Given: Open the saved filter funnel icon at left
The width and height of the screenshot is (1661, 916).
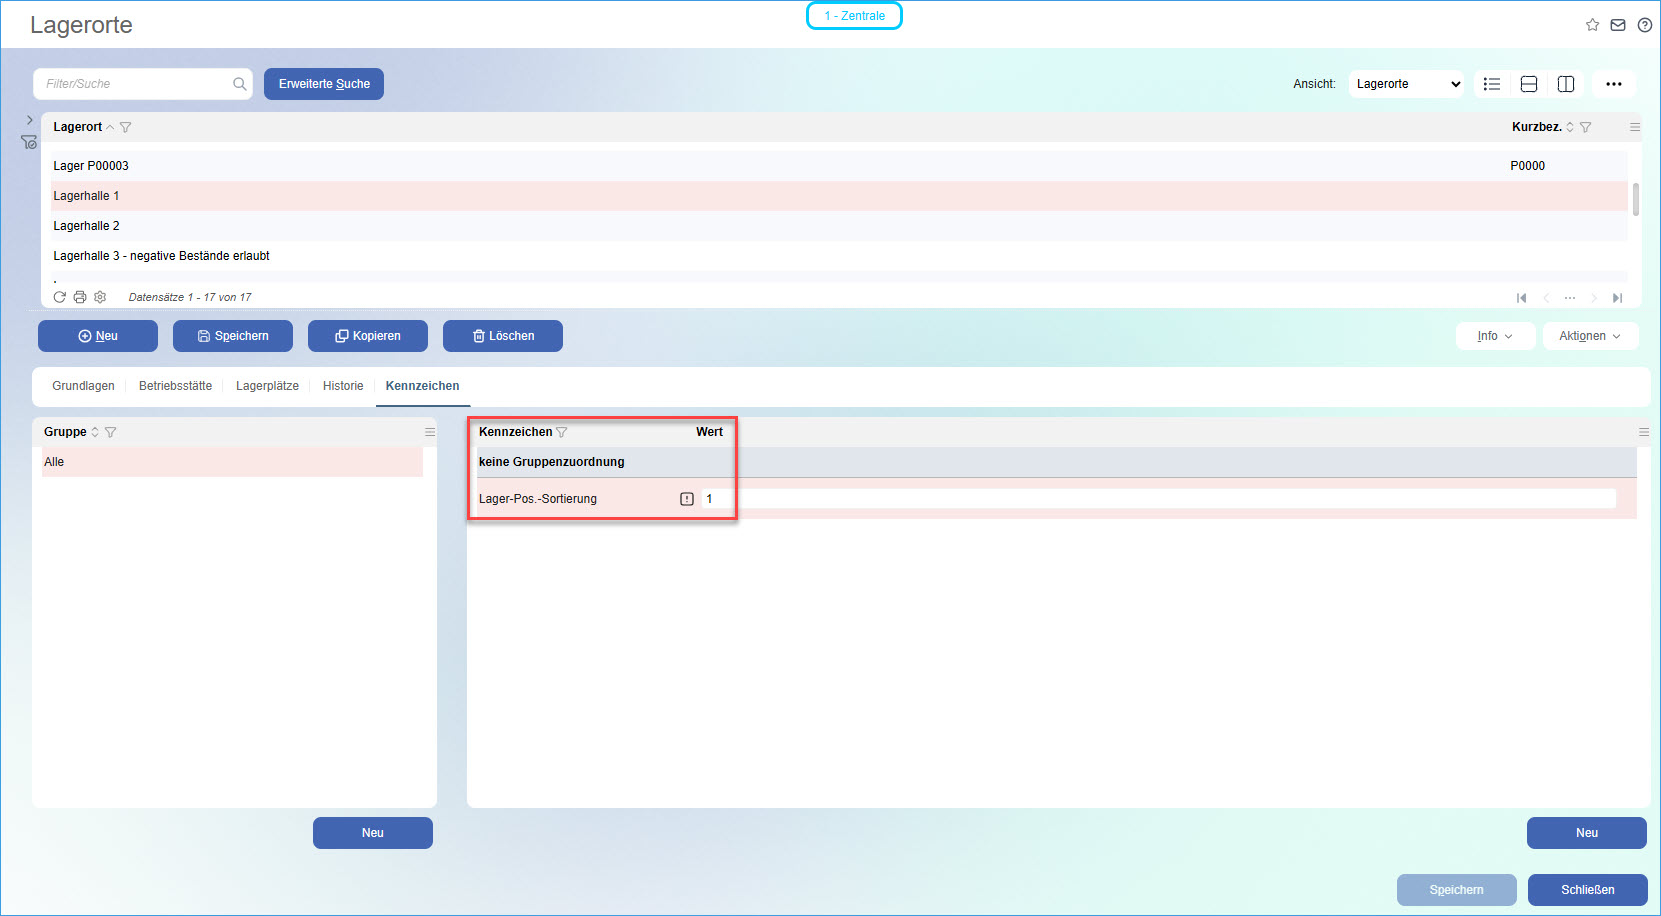Looking at the screenshot, I should point(29,143).
